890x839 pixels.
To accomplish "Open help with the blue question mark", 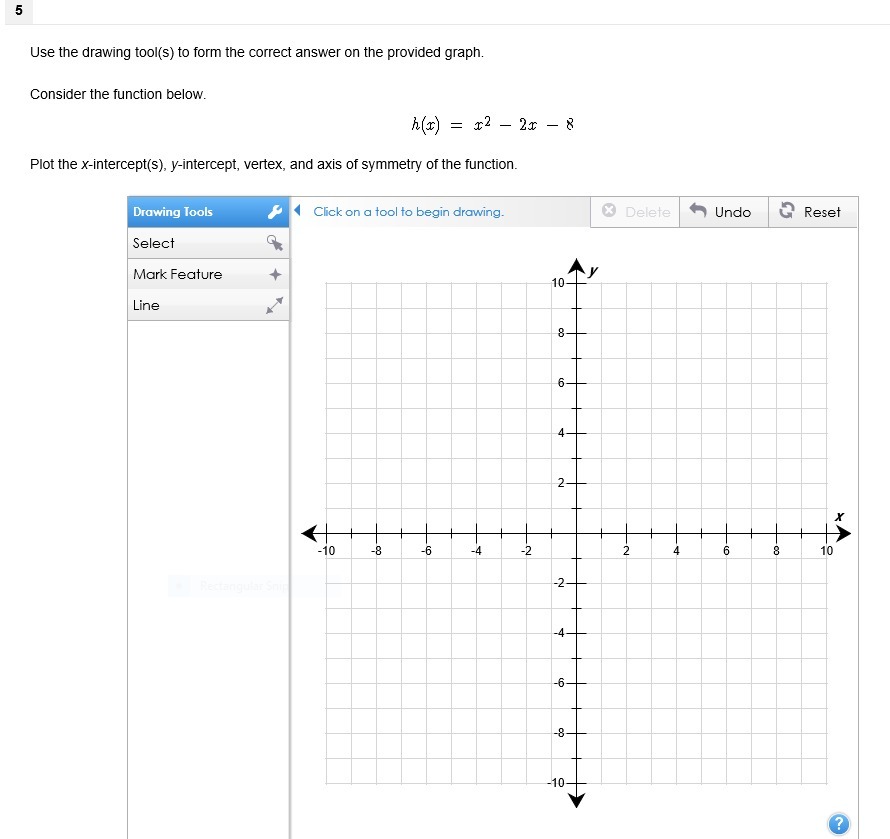I will [x=838, y=824].
